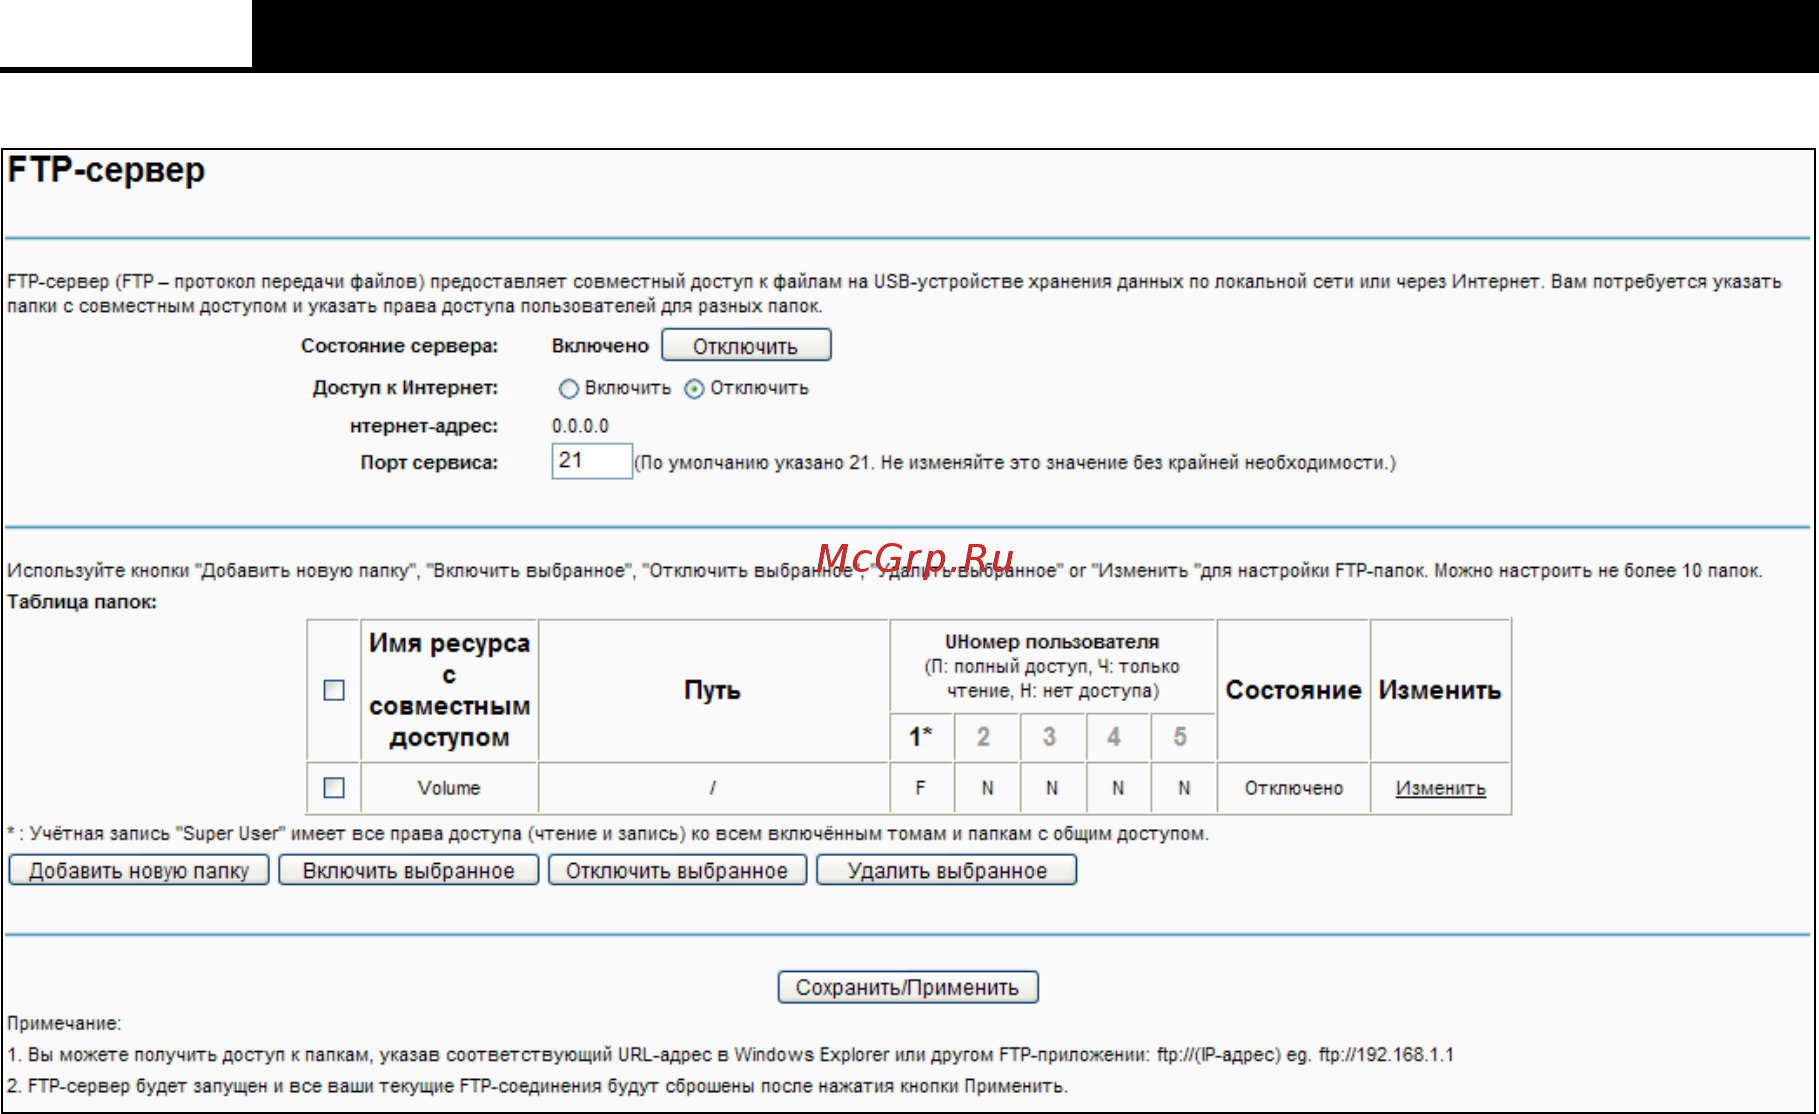Click the user 5 column header
The image size is (1819, 1114).
click(x=1181, y=737)
